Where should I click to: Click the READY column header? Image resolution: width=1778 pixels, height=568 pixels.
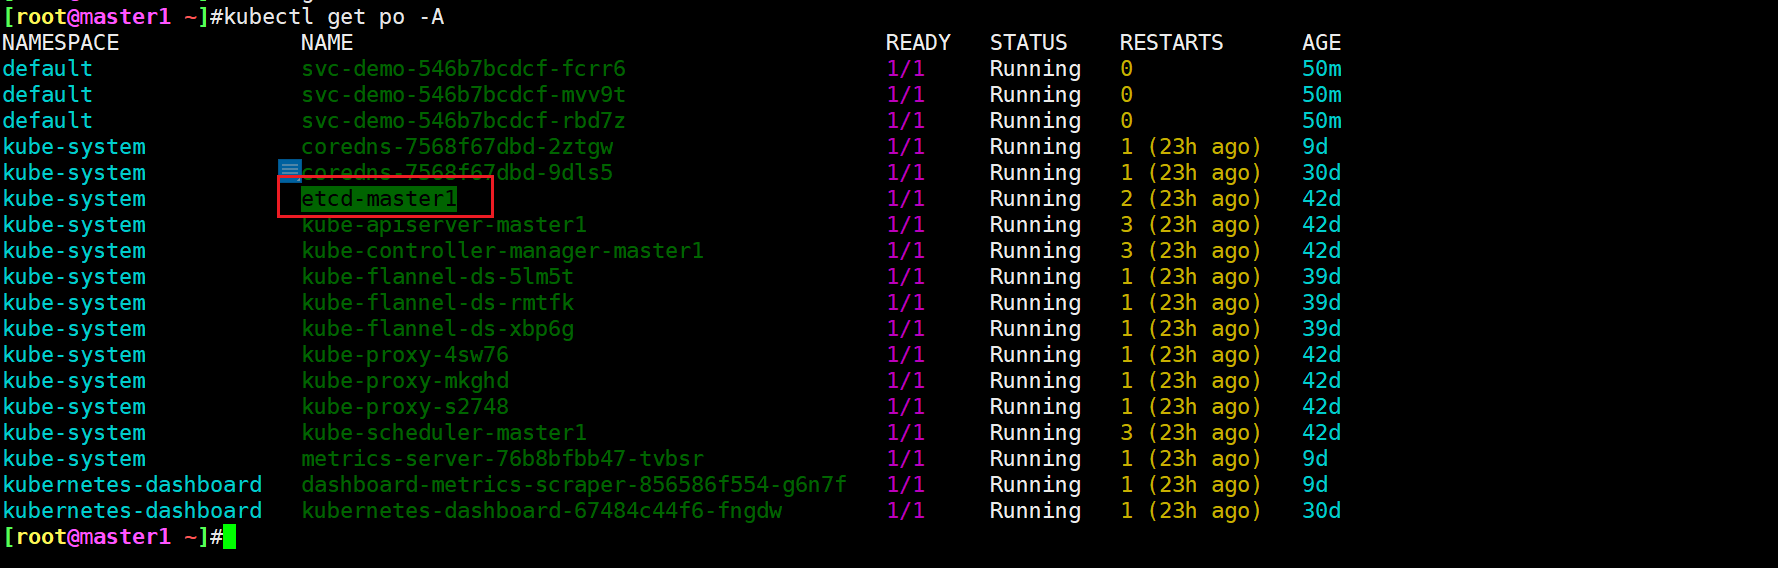point(917,43)
